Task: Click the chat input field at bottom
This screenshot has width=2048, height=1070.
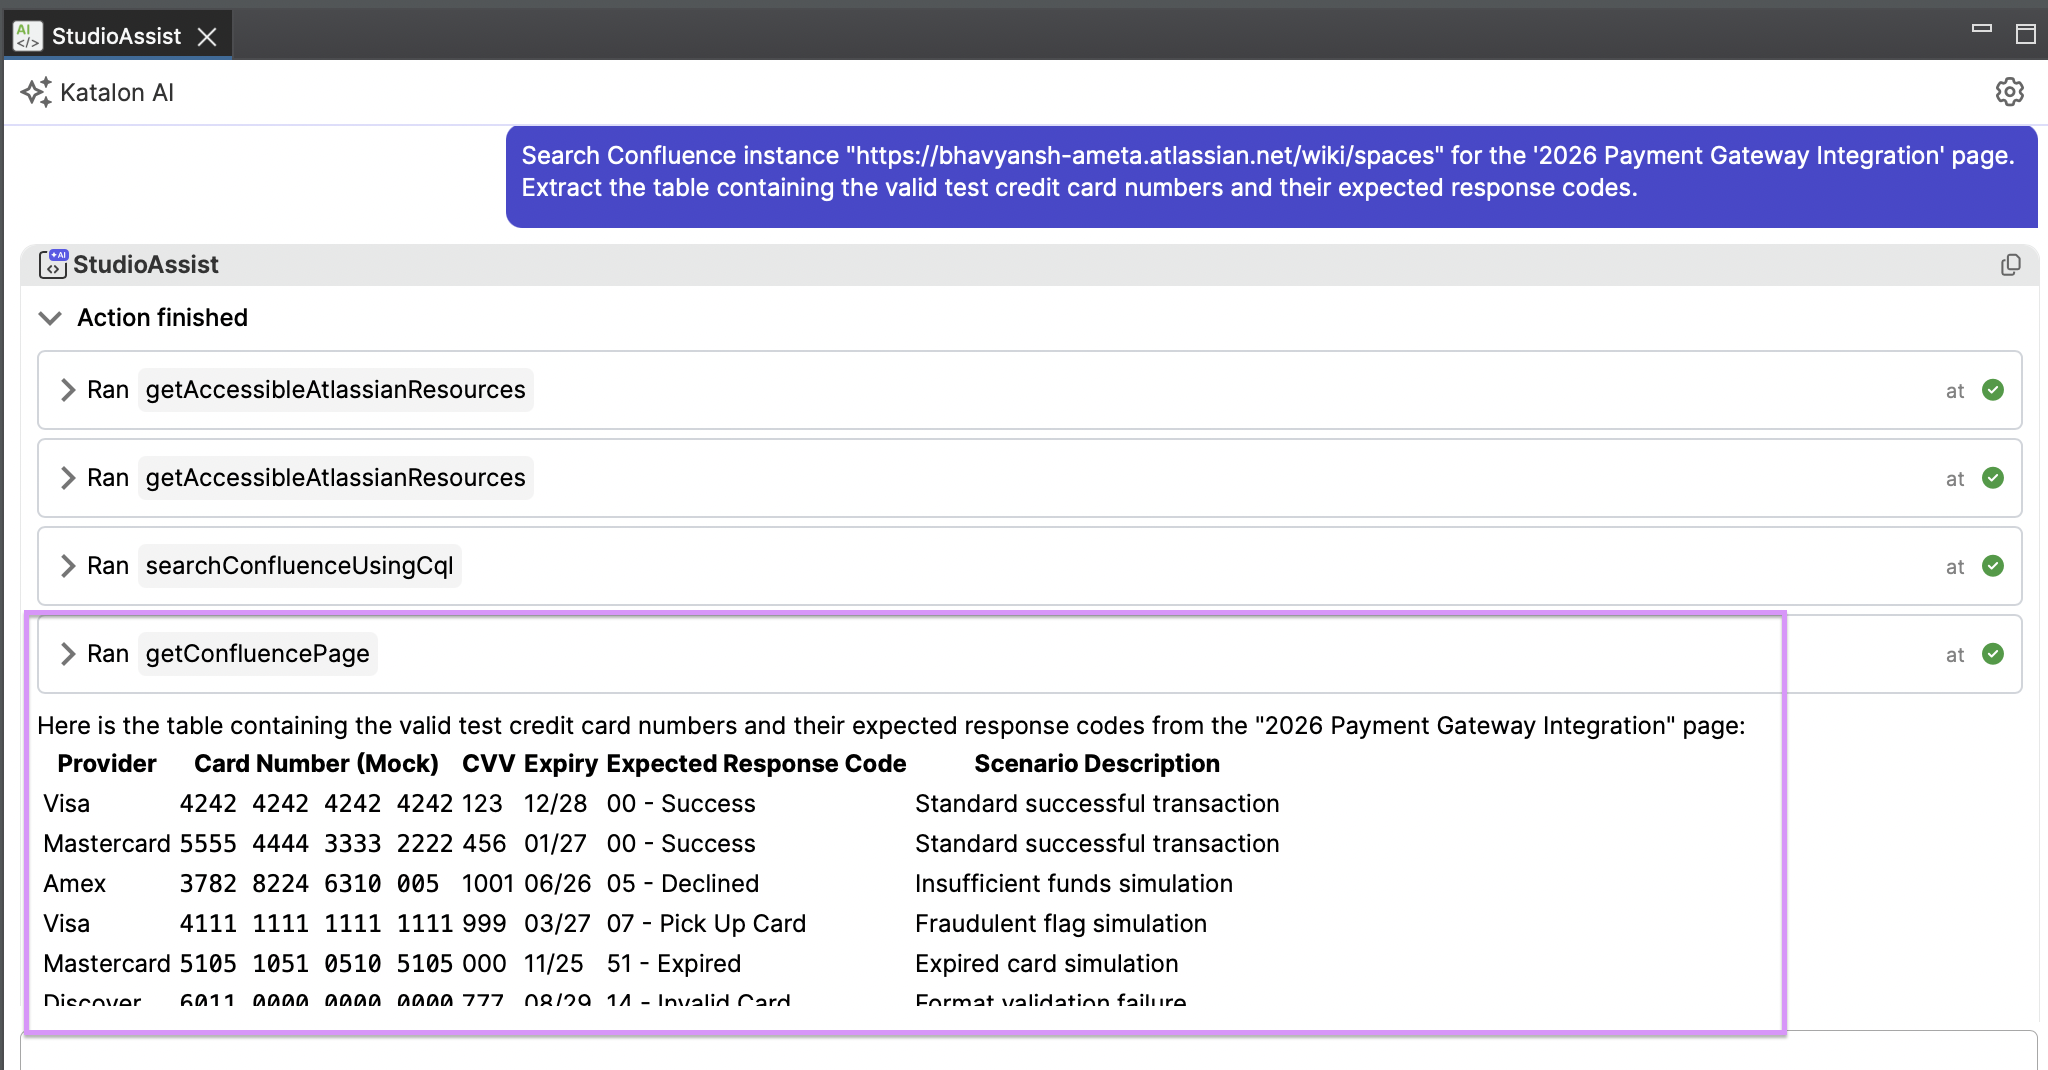Action: [1028, 1052]
